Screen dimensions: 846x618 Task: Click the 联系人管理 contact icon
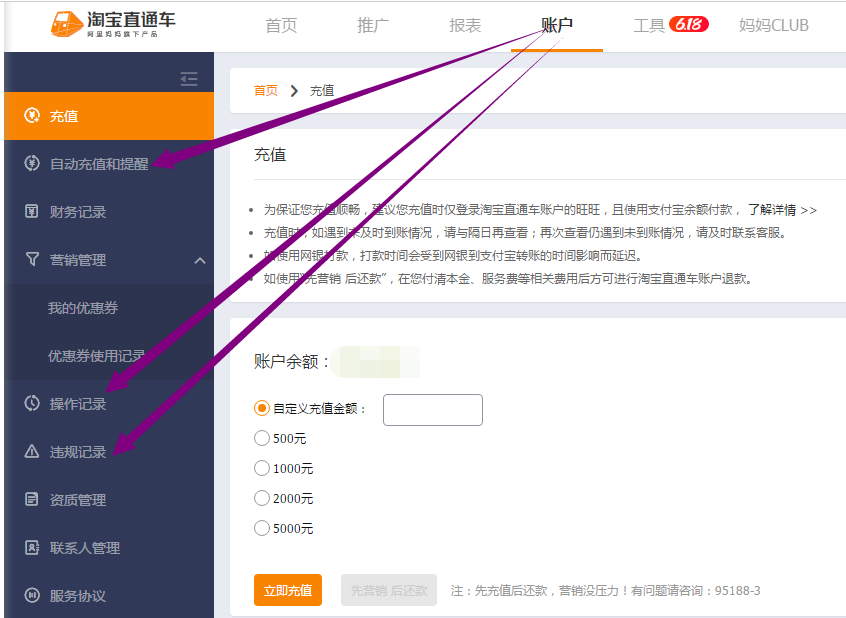[x=32, y=547]
